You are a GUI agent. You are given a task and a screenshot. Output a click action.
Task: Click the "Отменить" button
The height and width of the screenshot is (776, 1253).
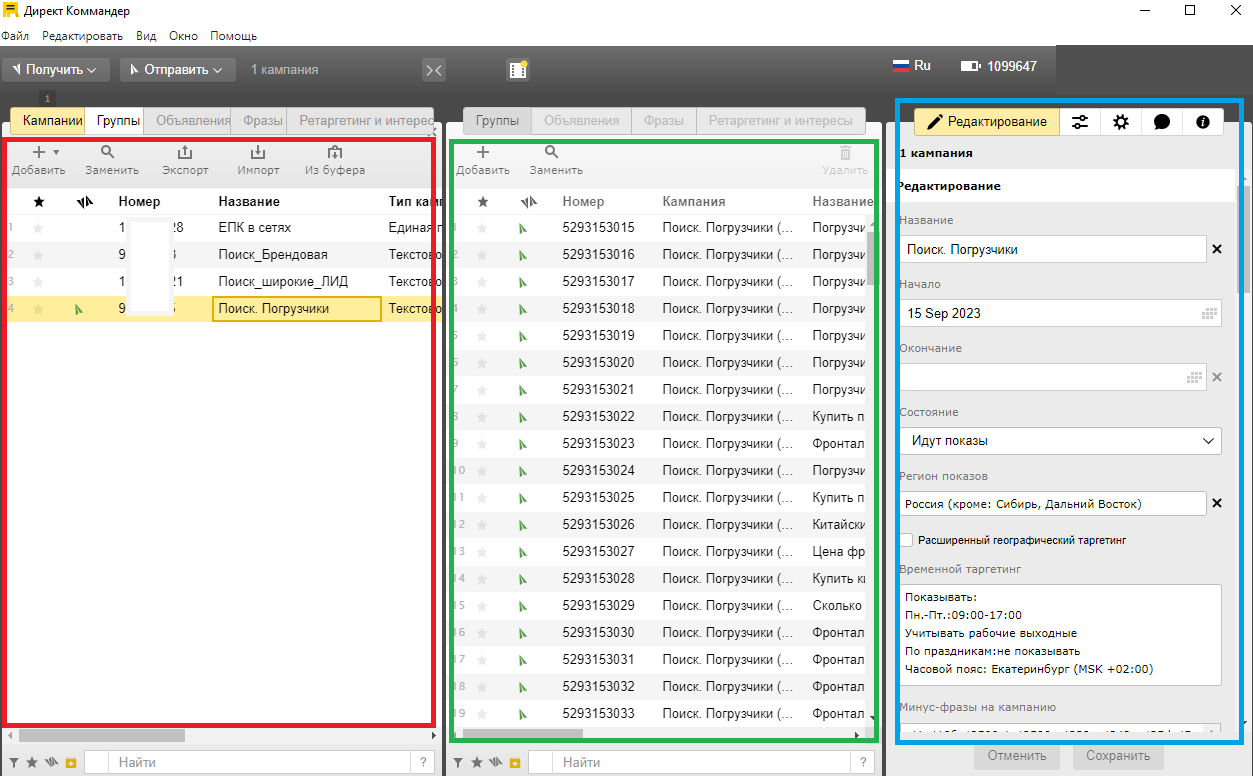(1017, 756)
